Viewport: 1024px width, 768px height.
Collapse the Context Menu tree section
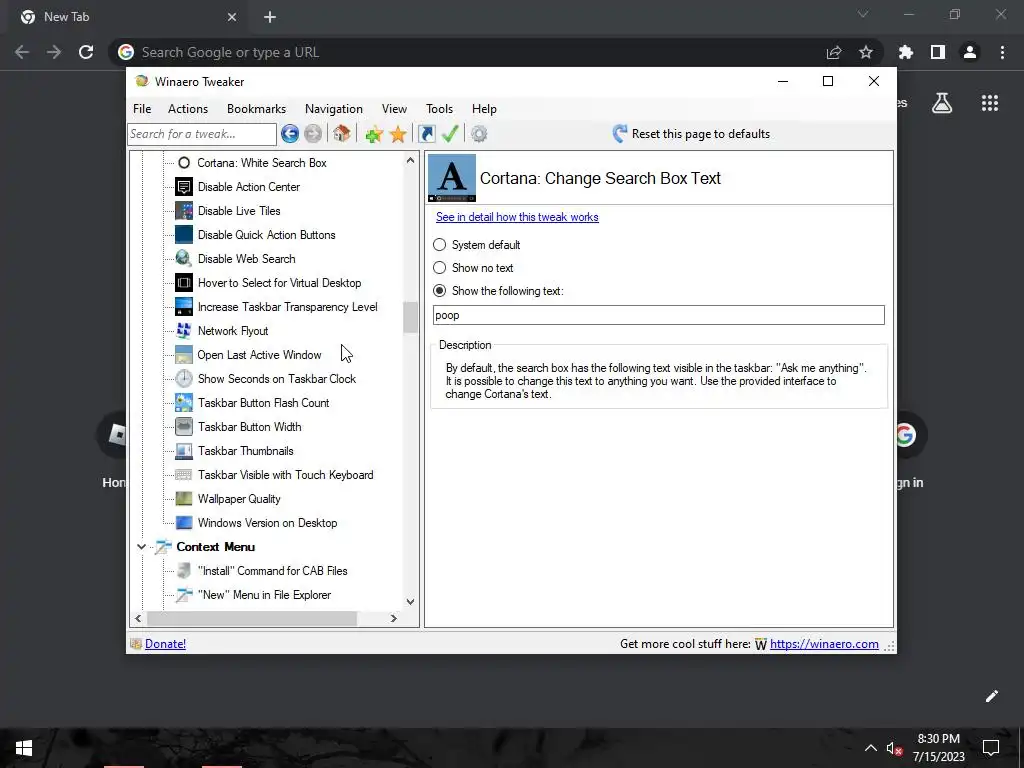coord(141,547)
